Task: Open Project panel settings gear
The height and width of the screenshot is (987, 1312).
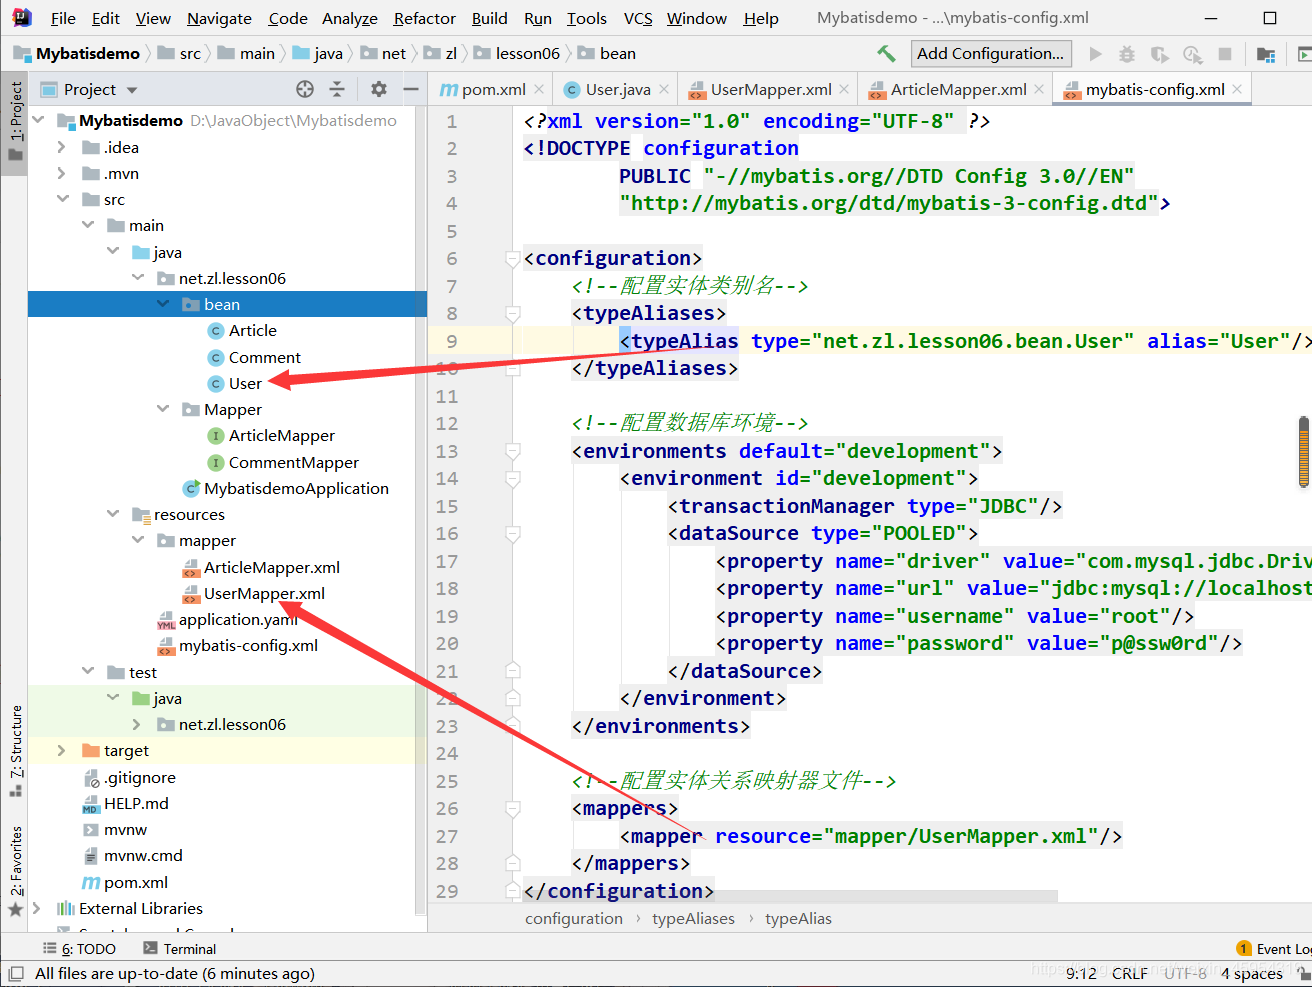Action: (x=378, y=89)
